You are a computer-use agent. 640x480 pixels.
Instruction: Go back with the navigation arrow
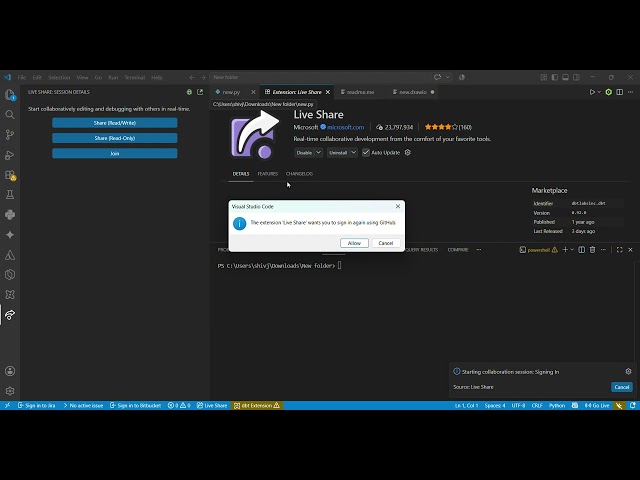(192, 77)
